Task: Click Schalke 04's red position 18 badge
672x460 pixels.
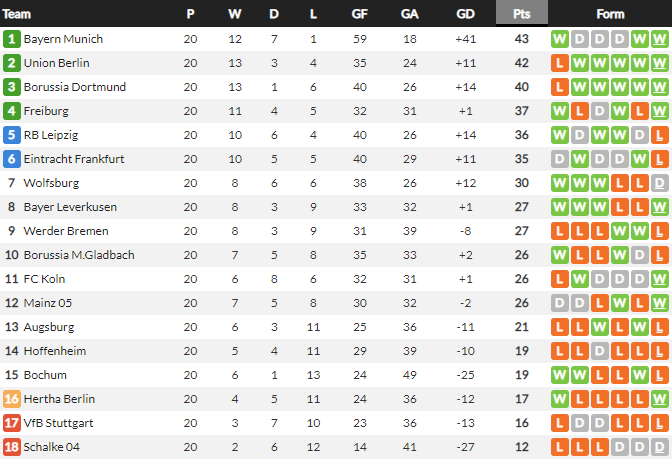Action: [11, 447]
